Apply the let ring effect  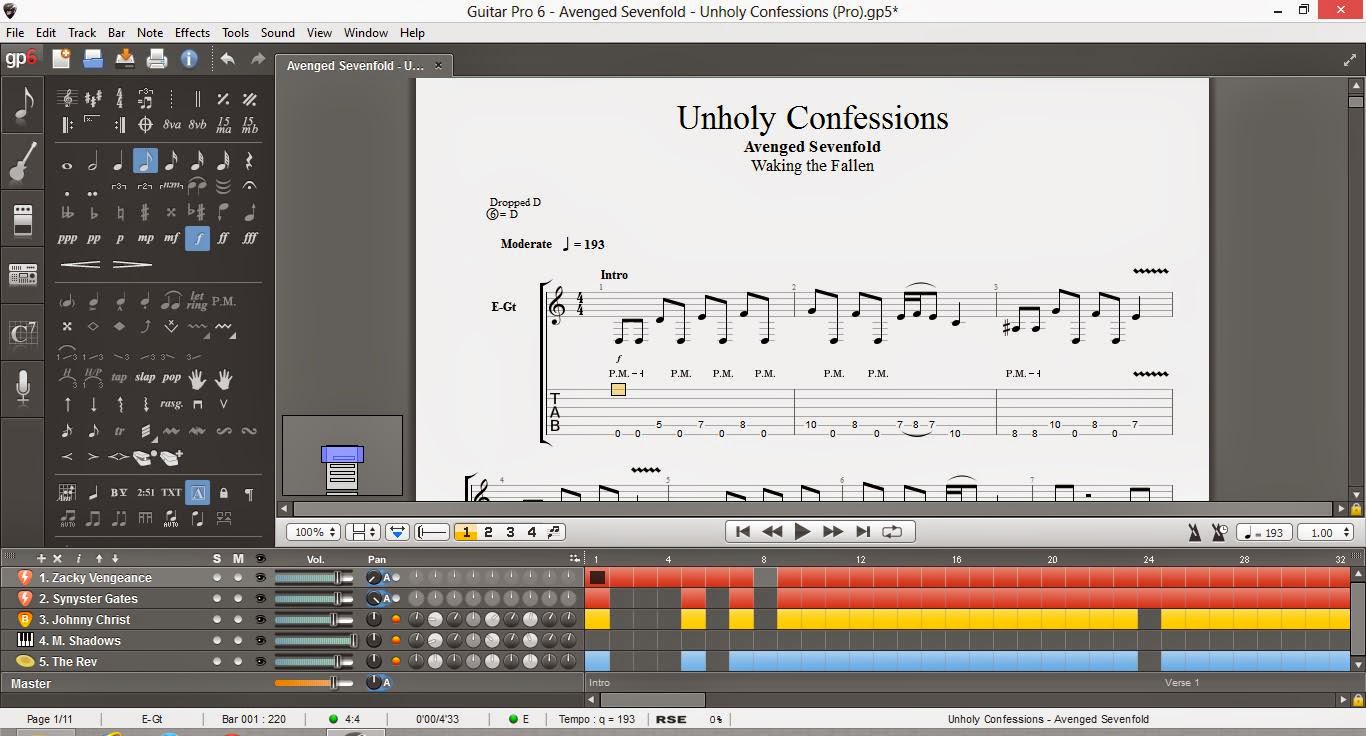[x=197, y=300]
